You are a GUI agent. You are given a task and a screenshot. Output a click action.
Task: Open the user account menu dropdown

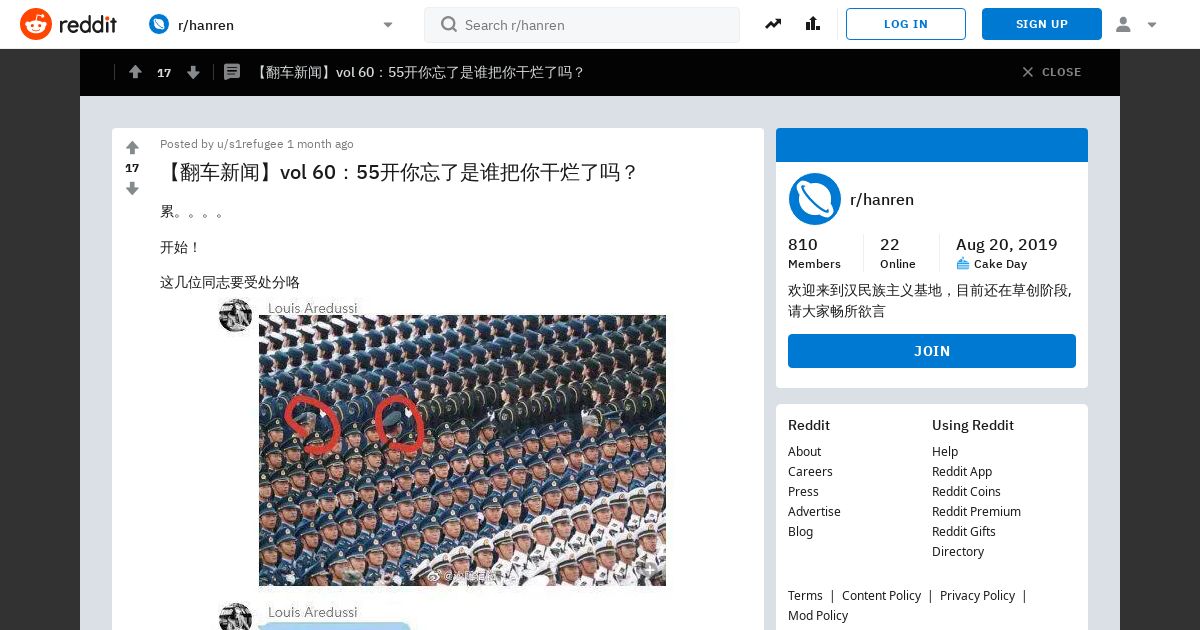[x=1137, y=24]
